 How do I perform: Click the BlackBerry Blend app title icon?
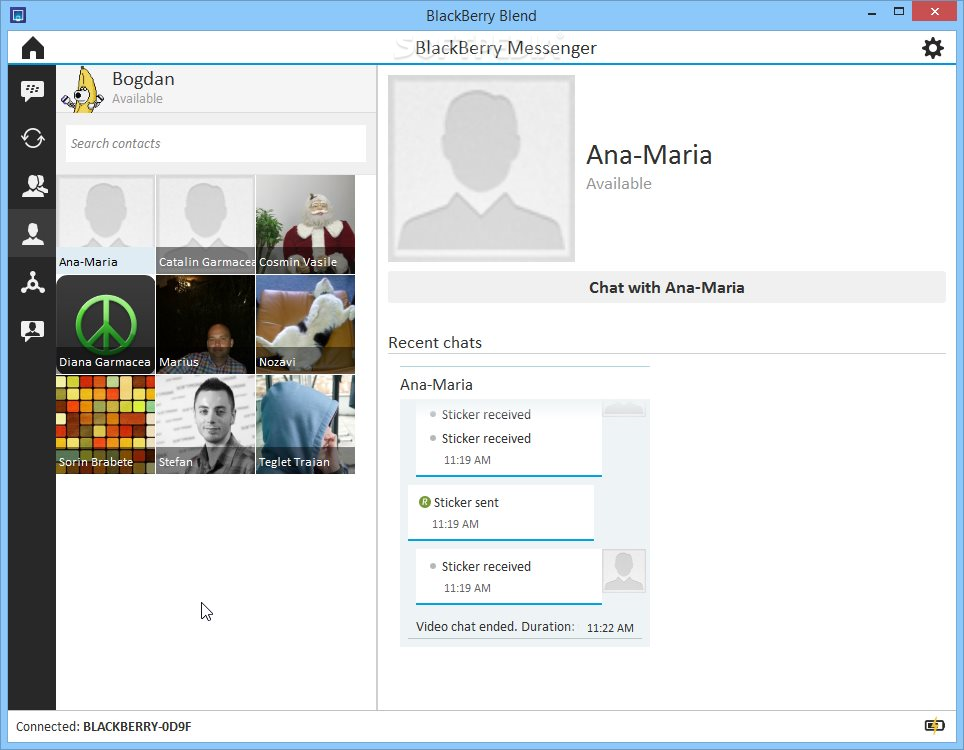click(x=18, y=15)
